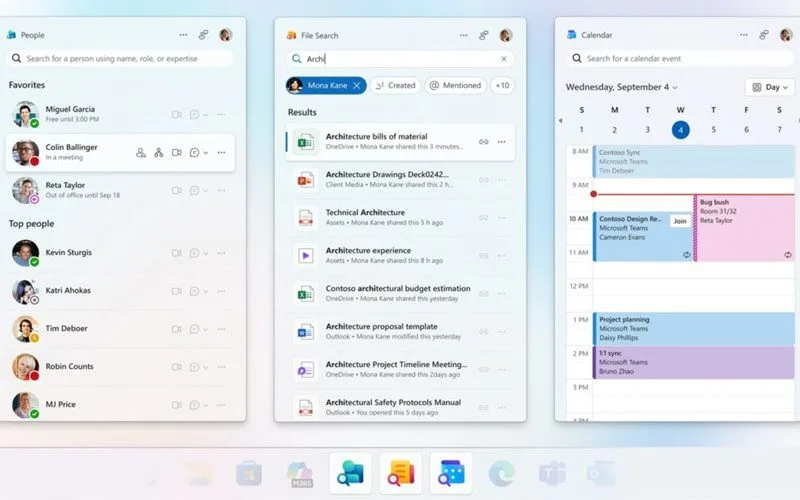Open more options in File Search header
Image resolution: width=800 pixels, height=500 pixels.
[463, 35]
